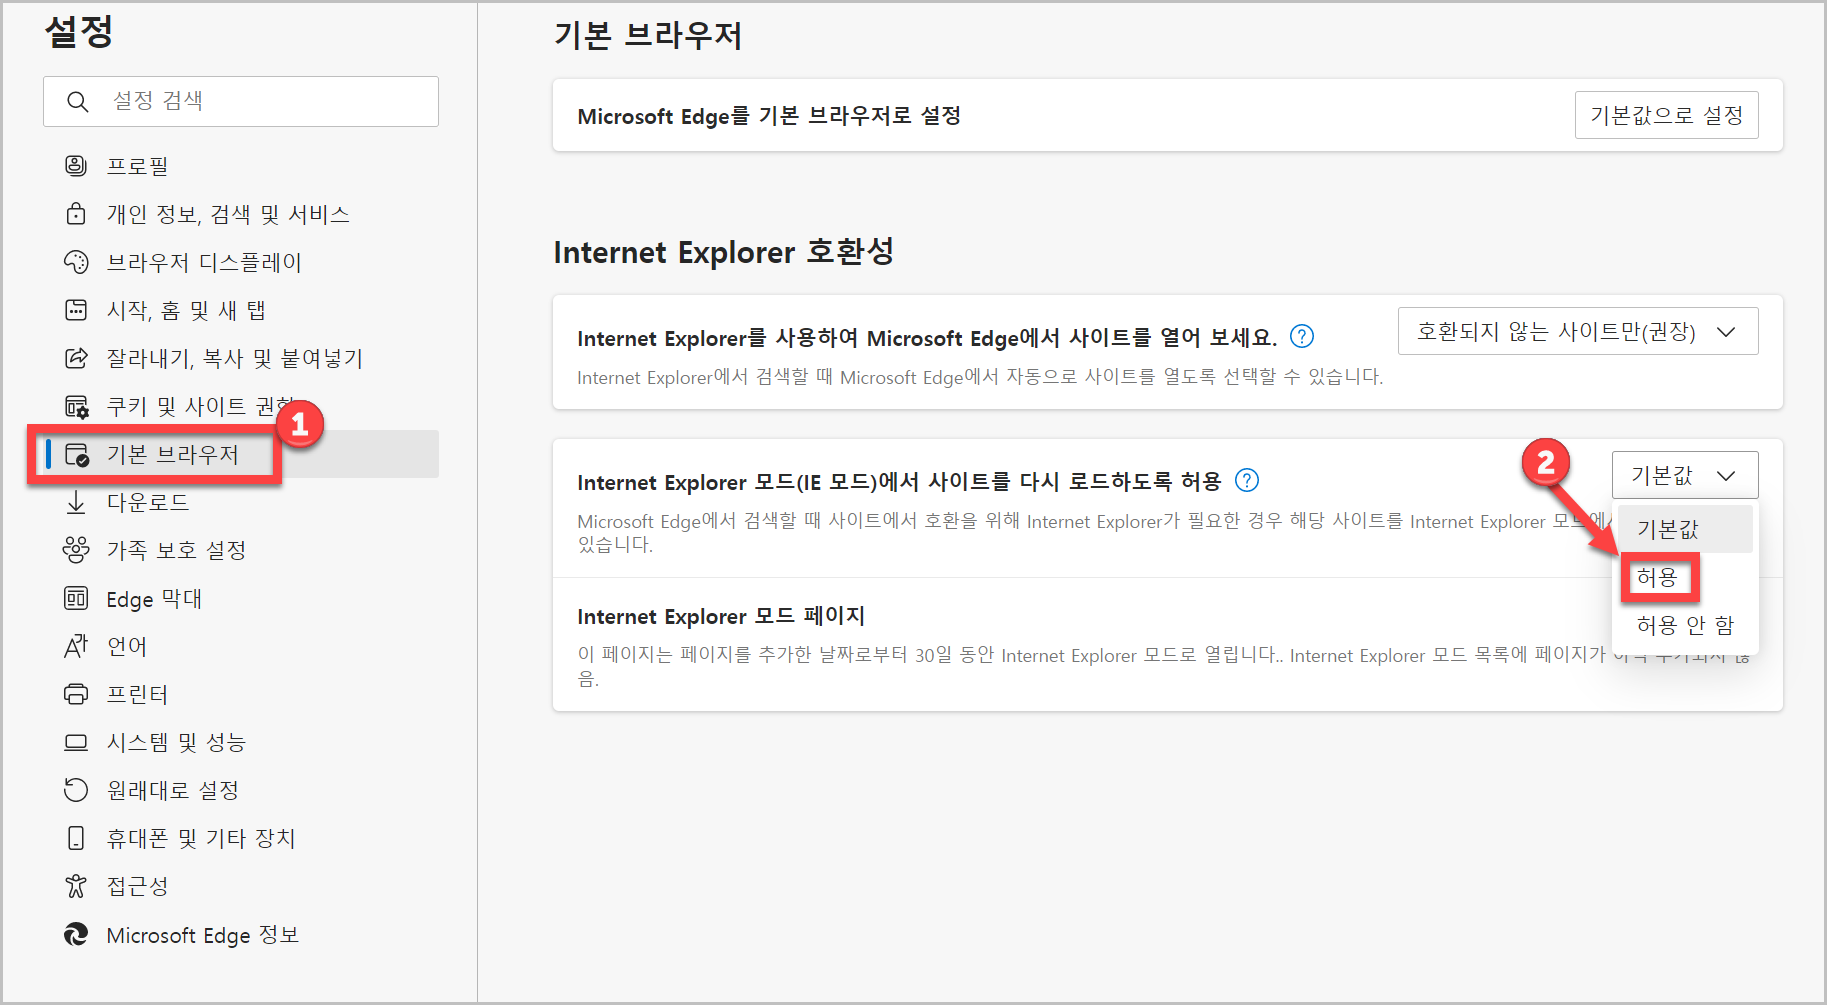Click help icon beside Internet Explorer site opening option
1827x1005 pixels.
(x=1302, y=336)
